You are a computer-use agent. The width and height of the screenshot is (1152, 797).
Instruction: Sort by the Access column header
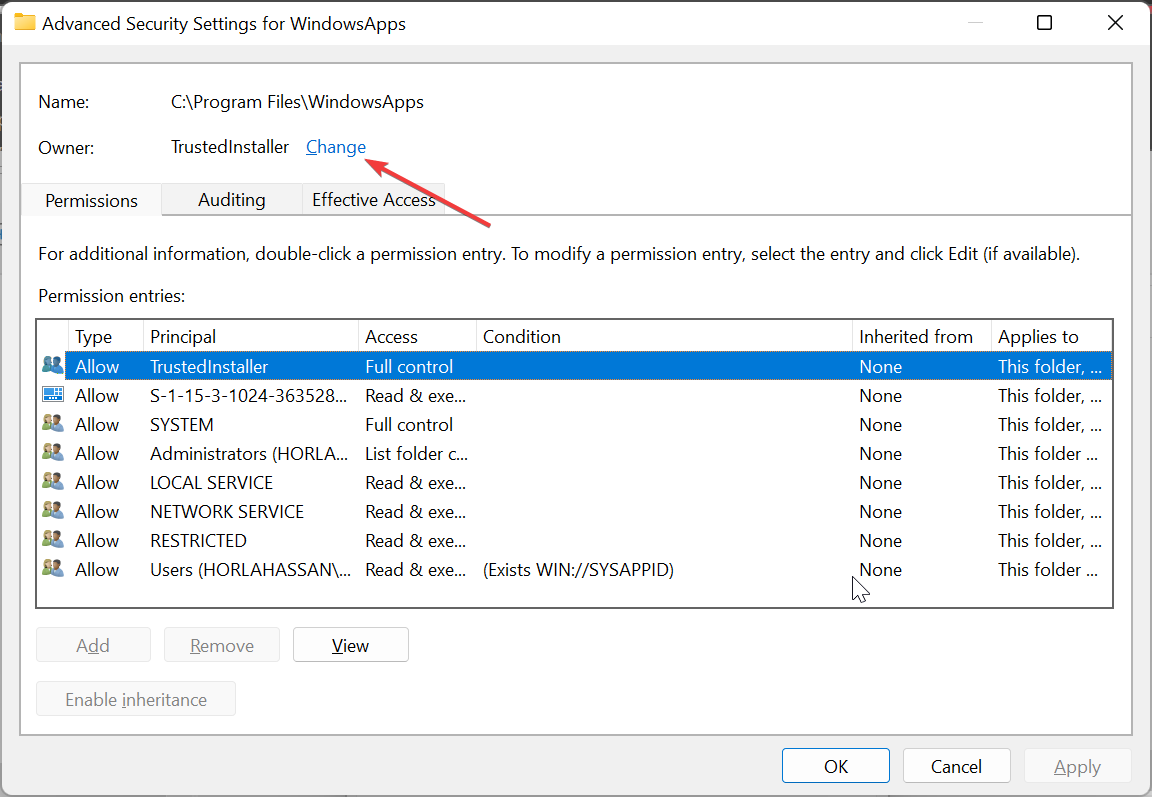[x=416, y=337]
